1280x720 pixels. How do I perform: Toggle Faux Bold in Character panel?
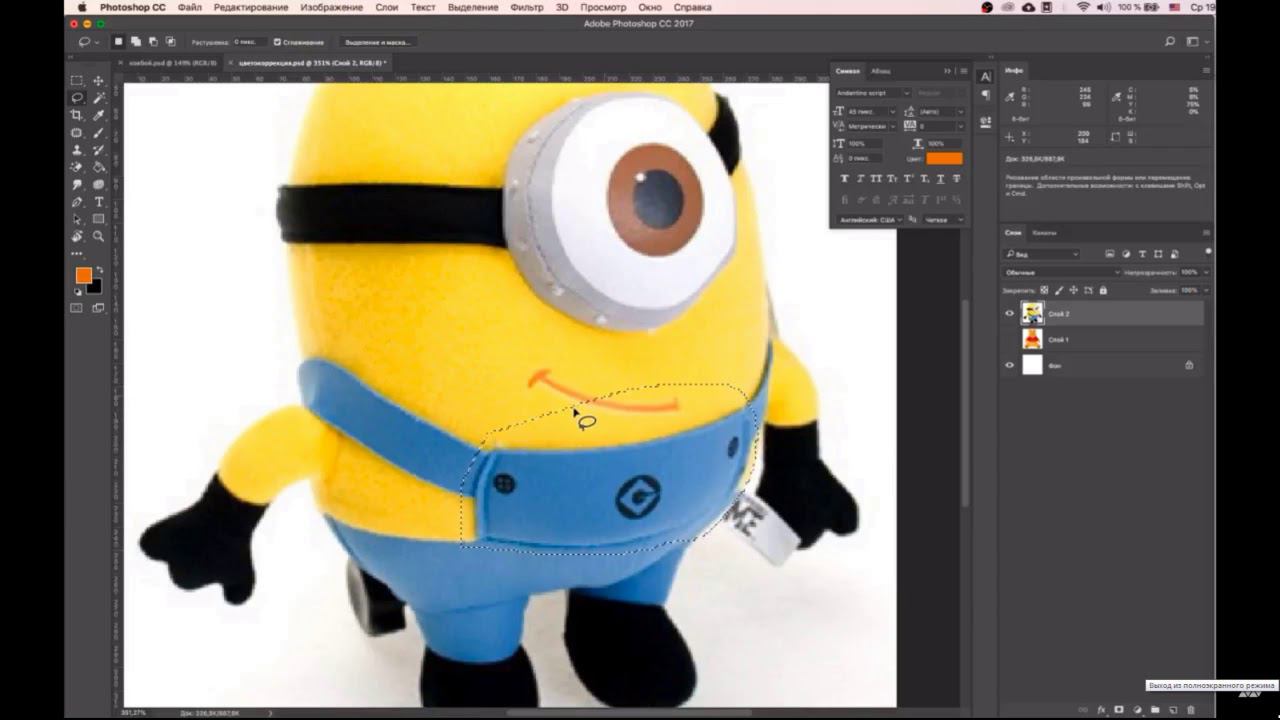[x=845, y=179]
